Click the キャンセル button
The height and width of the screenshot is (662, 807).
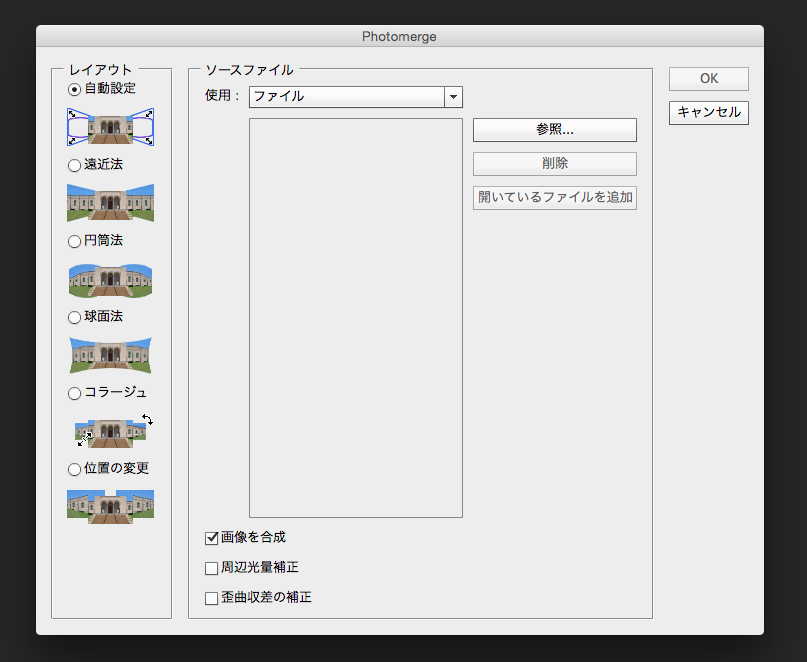(x=709, y=113)
